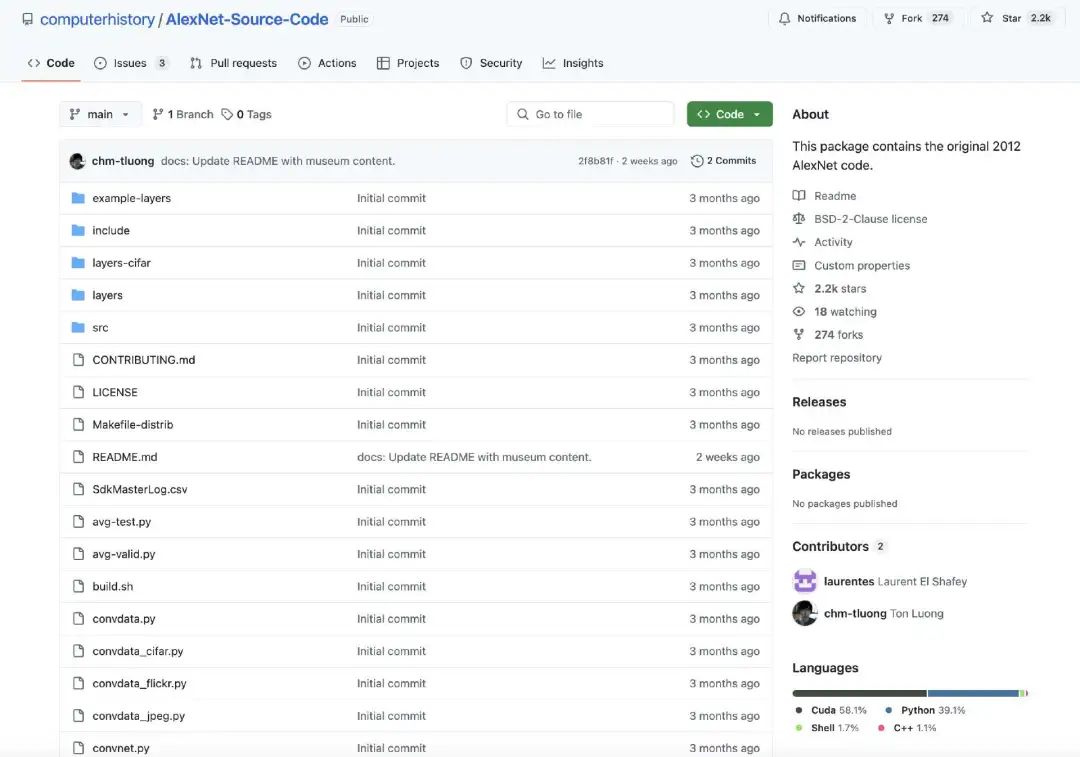Image resolution: width=1080 pixels, height=757 pixels.
Task: Open the Makefile-distrib file
Action: pyautogui.click(x=132, y=425)
